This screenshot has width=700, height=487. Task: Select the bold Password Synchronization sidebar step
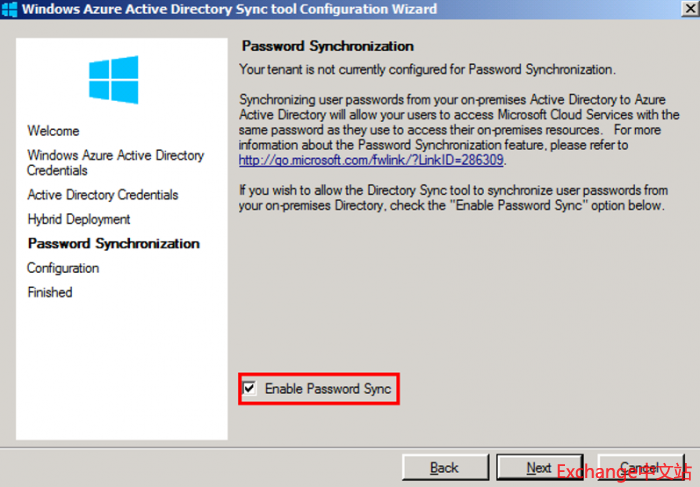point(113,244)
